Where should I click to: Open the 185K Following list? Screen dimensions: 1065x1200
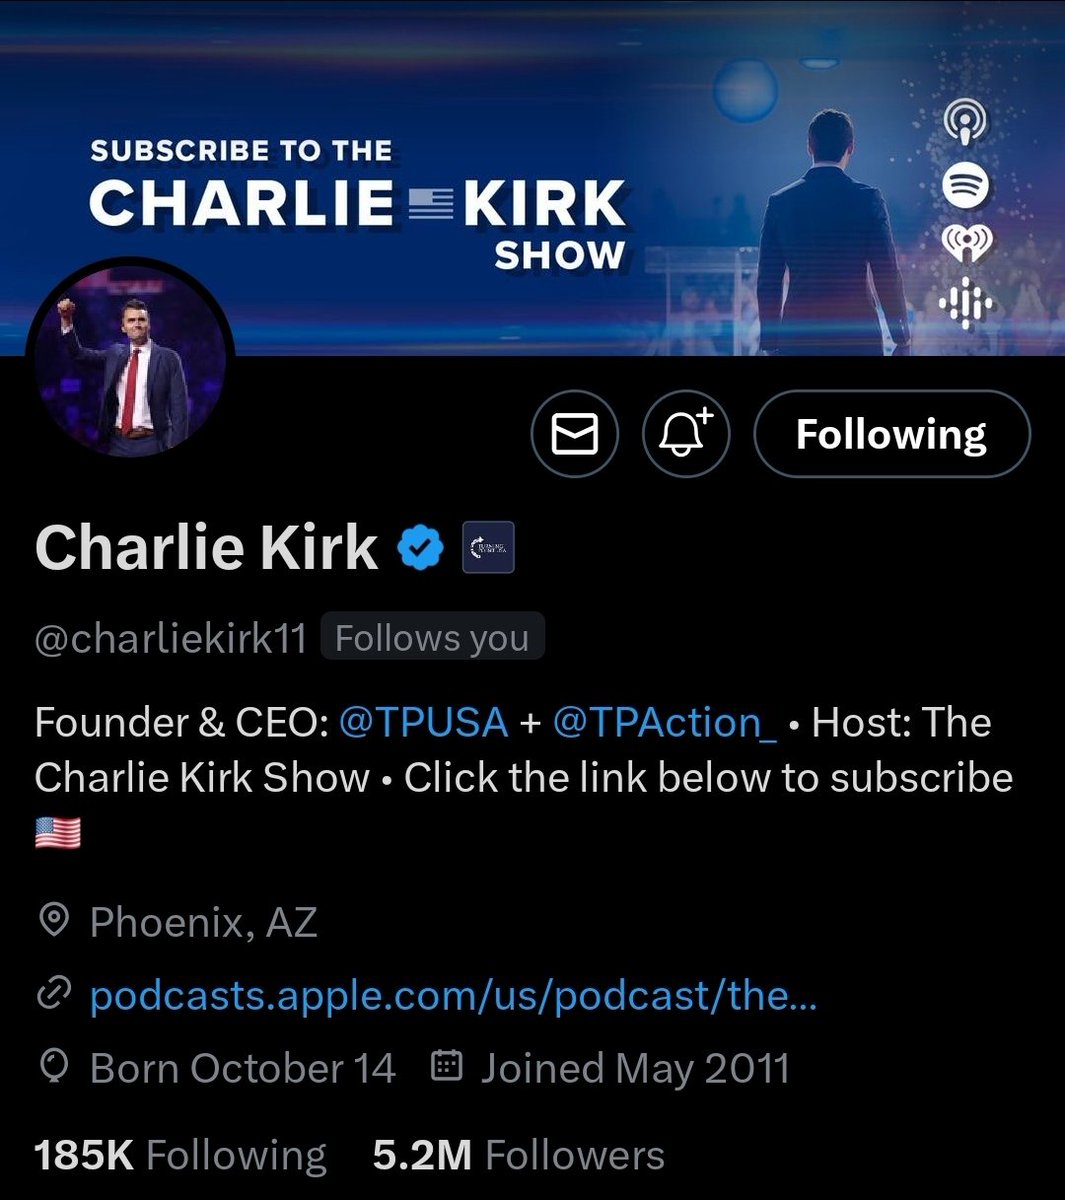pyautogui.click(x=180, y=1155)
